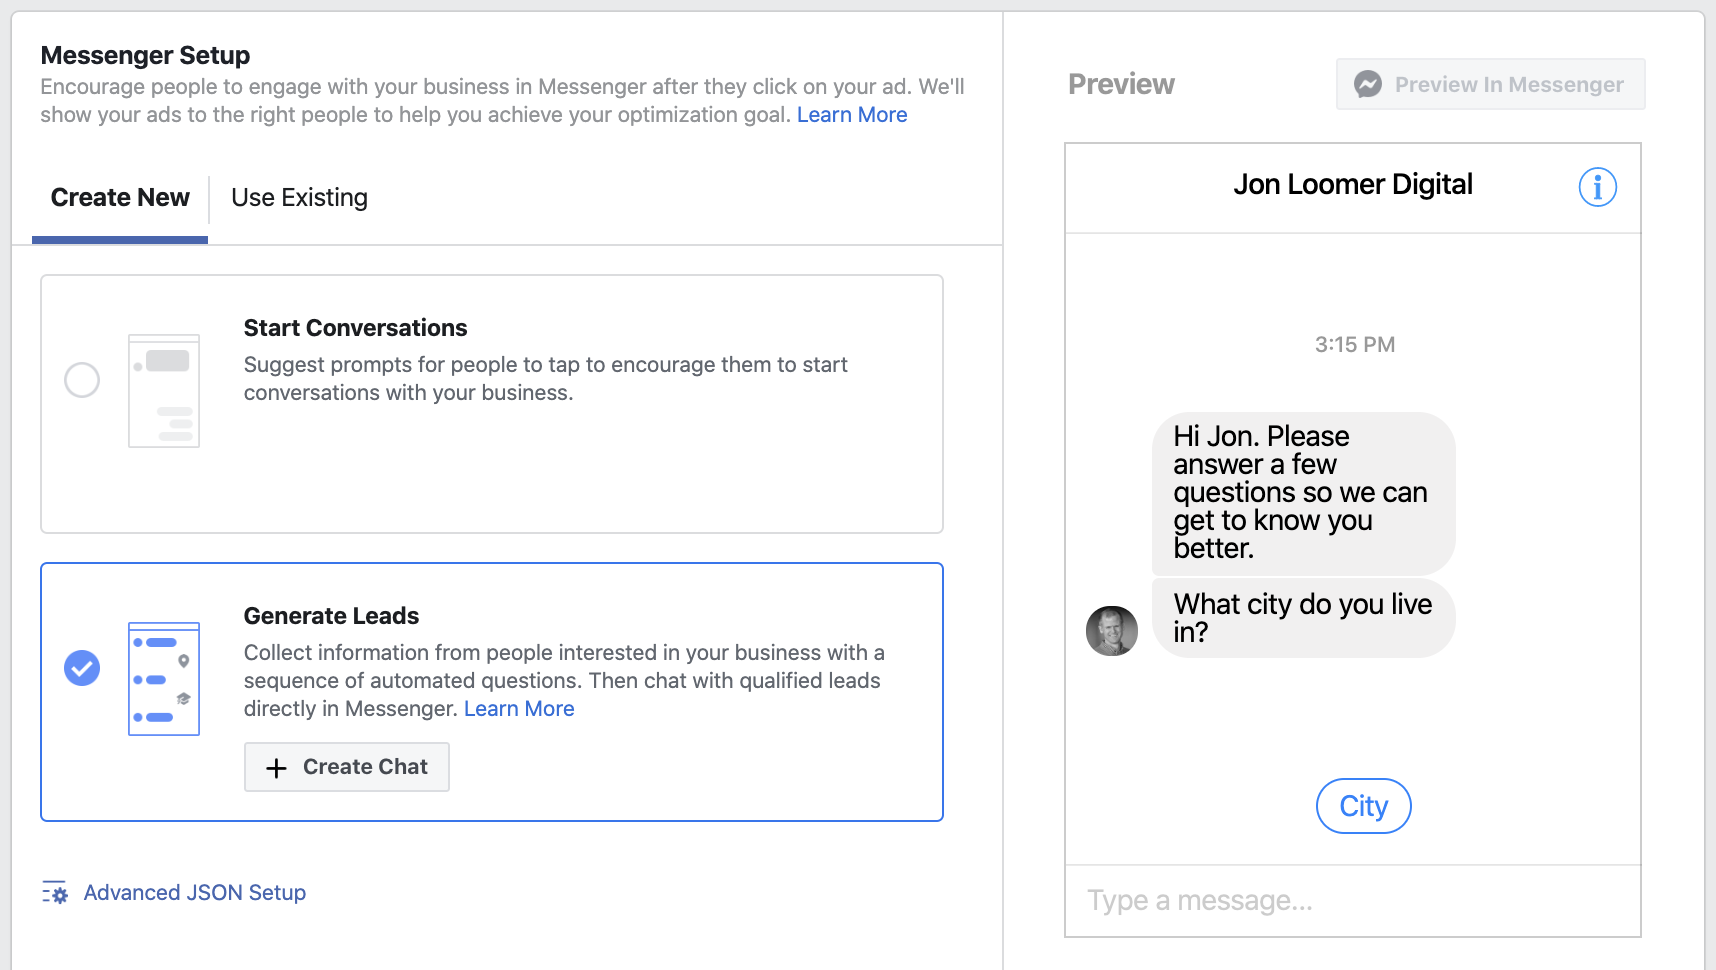Click the Preview In Messenger button
The height and width of the screenshot is (970, 1716).
1490,84
